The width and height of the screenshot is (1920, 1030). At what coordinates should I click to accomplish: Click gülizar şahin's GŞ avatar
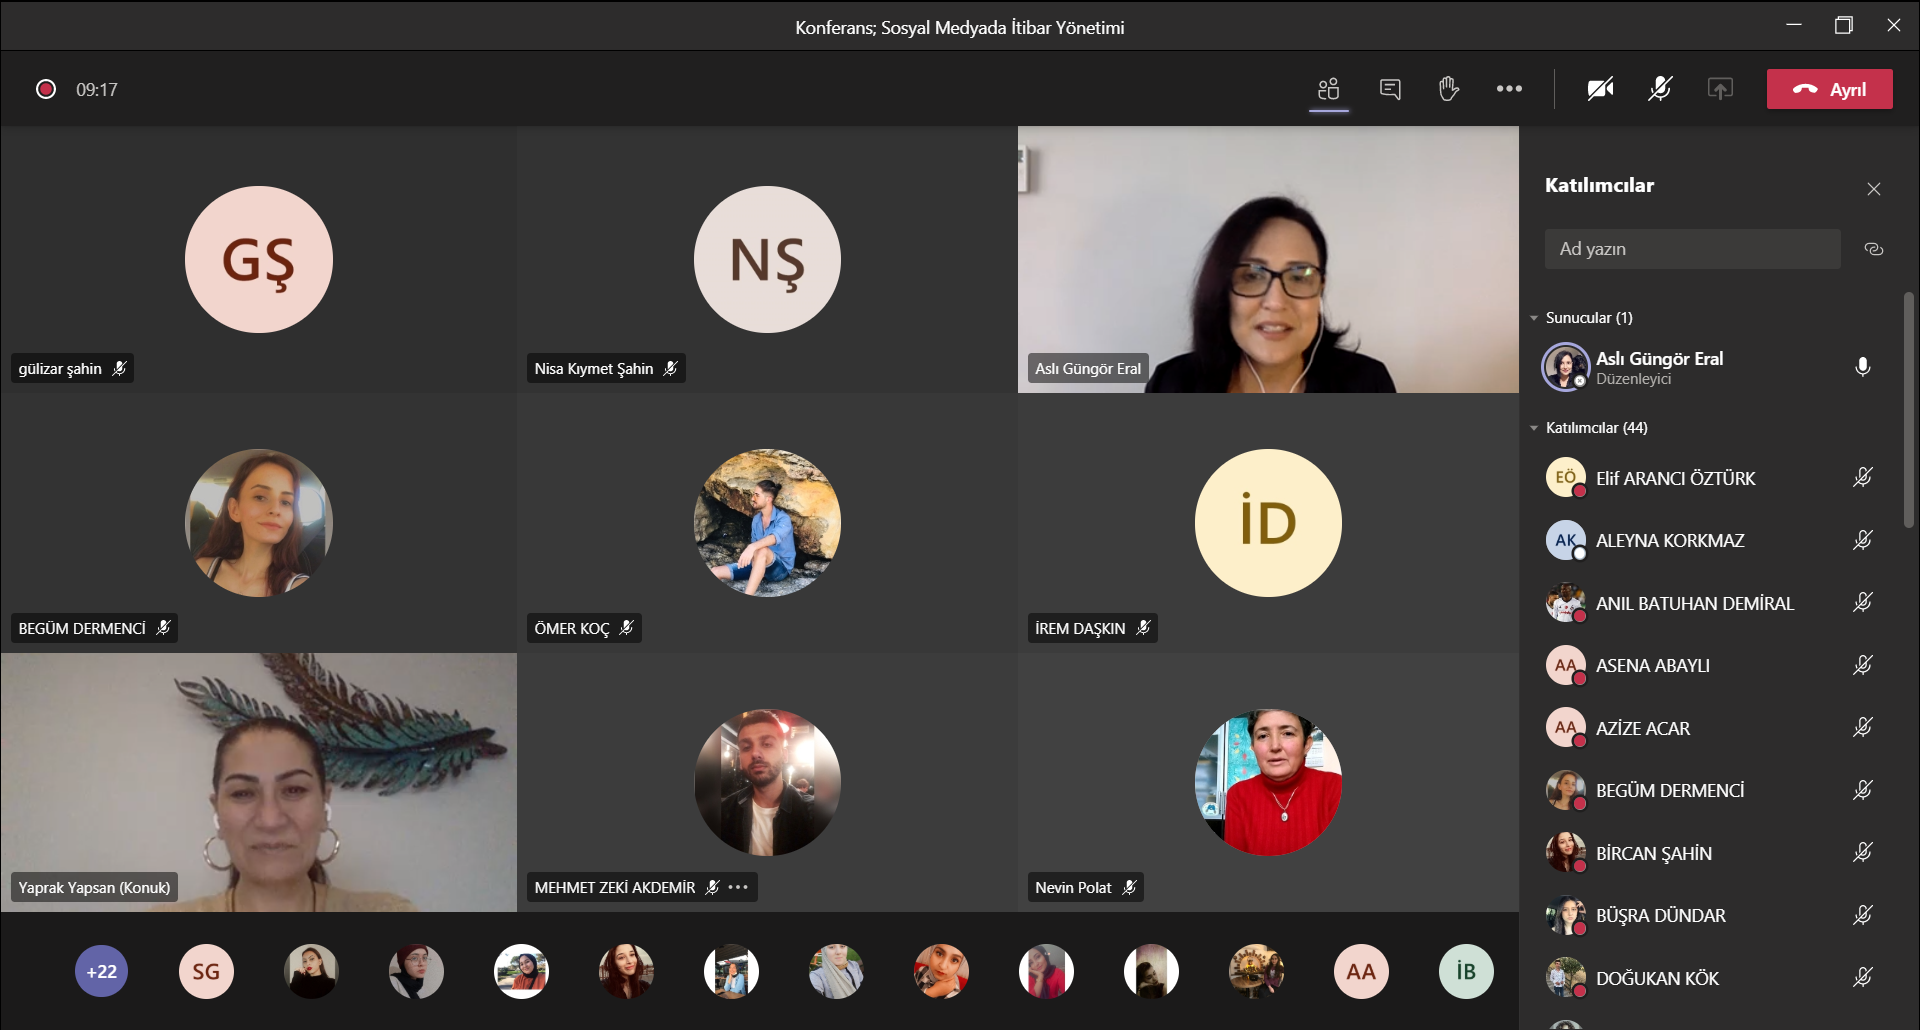pos(259,260)
